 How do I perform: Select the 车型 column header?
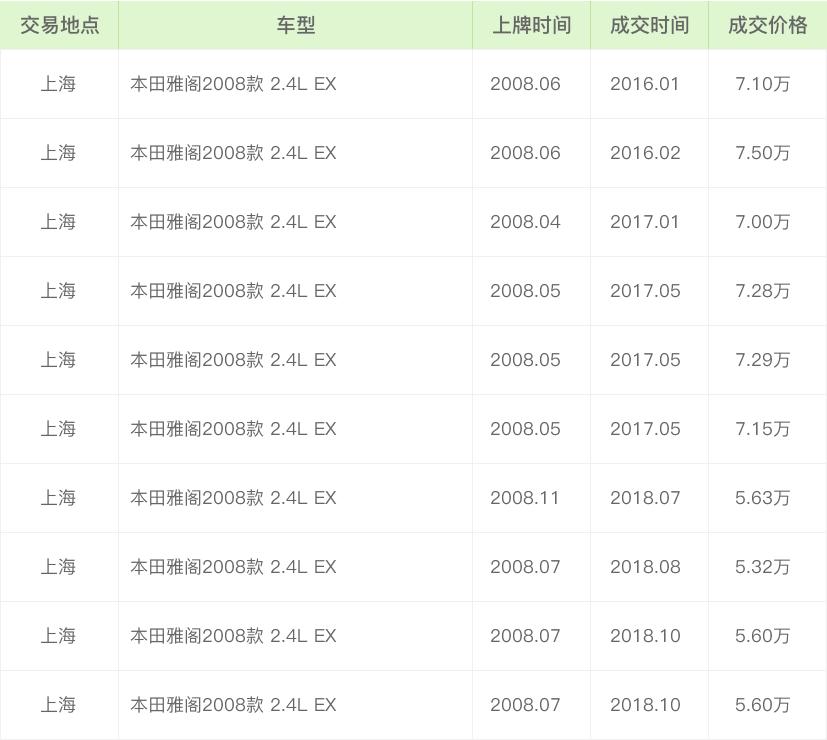tap(295, 25)
